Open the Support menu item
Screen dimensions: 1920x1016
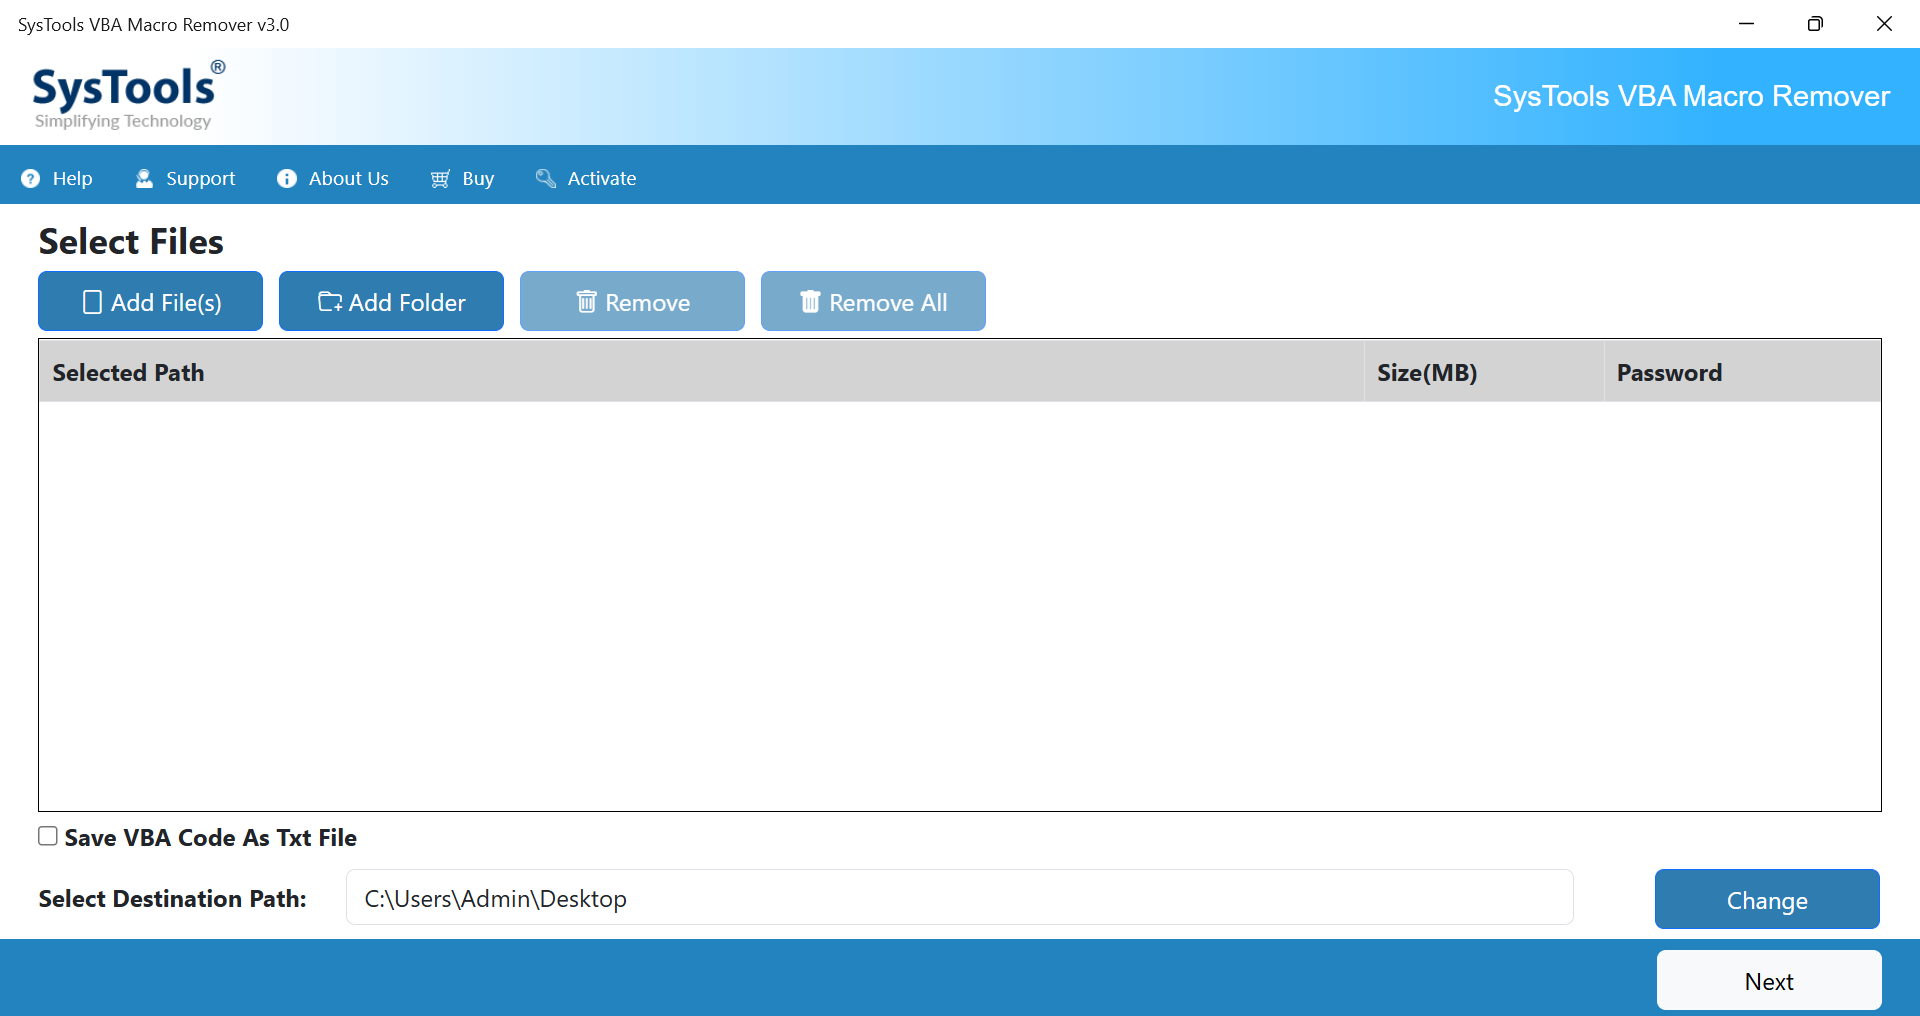[185, 179]
